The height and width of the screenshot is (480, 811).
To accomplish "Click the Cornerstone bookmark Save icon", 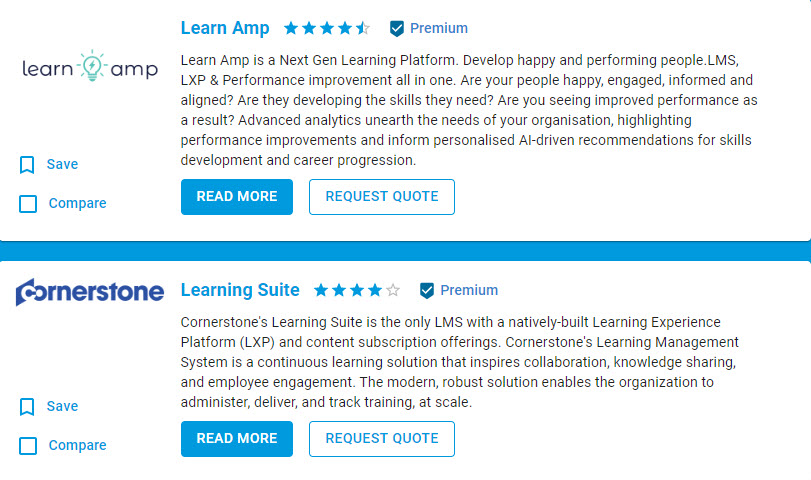I will (28, 407).
